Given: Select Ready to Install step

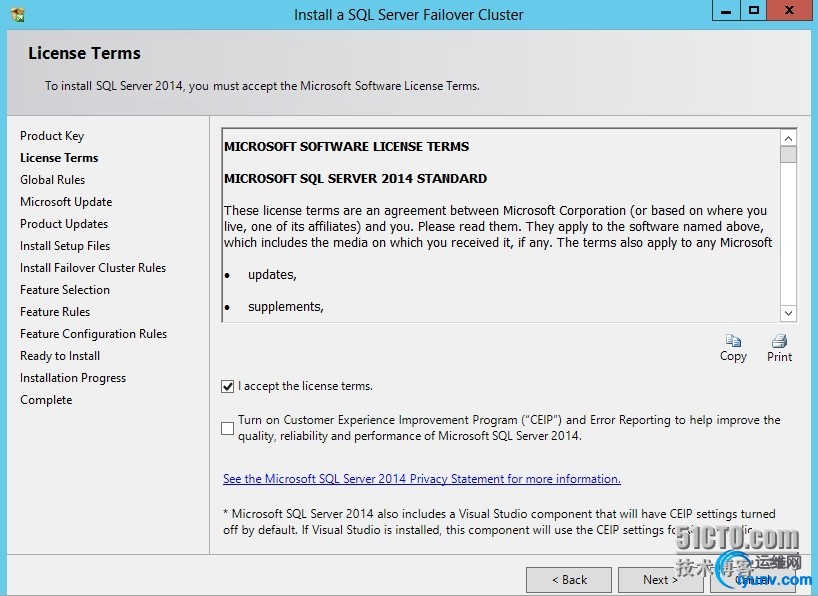Looking at the screenshot, I should 60,356.
